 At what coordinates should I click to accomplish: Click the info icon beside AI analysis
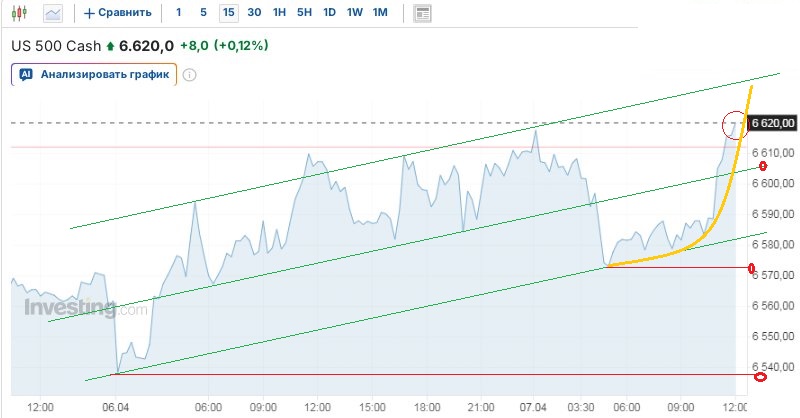click(x=190, y=74)
